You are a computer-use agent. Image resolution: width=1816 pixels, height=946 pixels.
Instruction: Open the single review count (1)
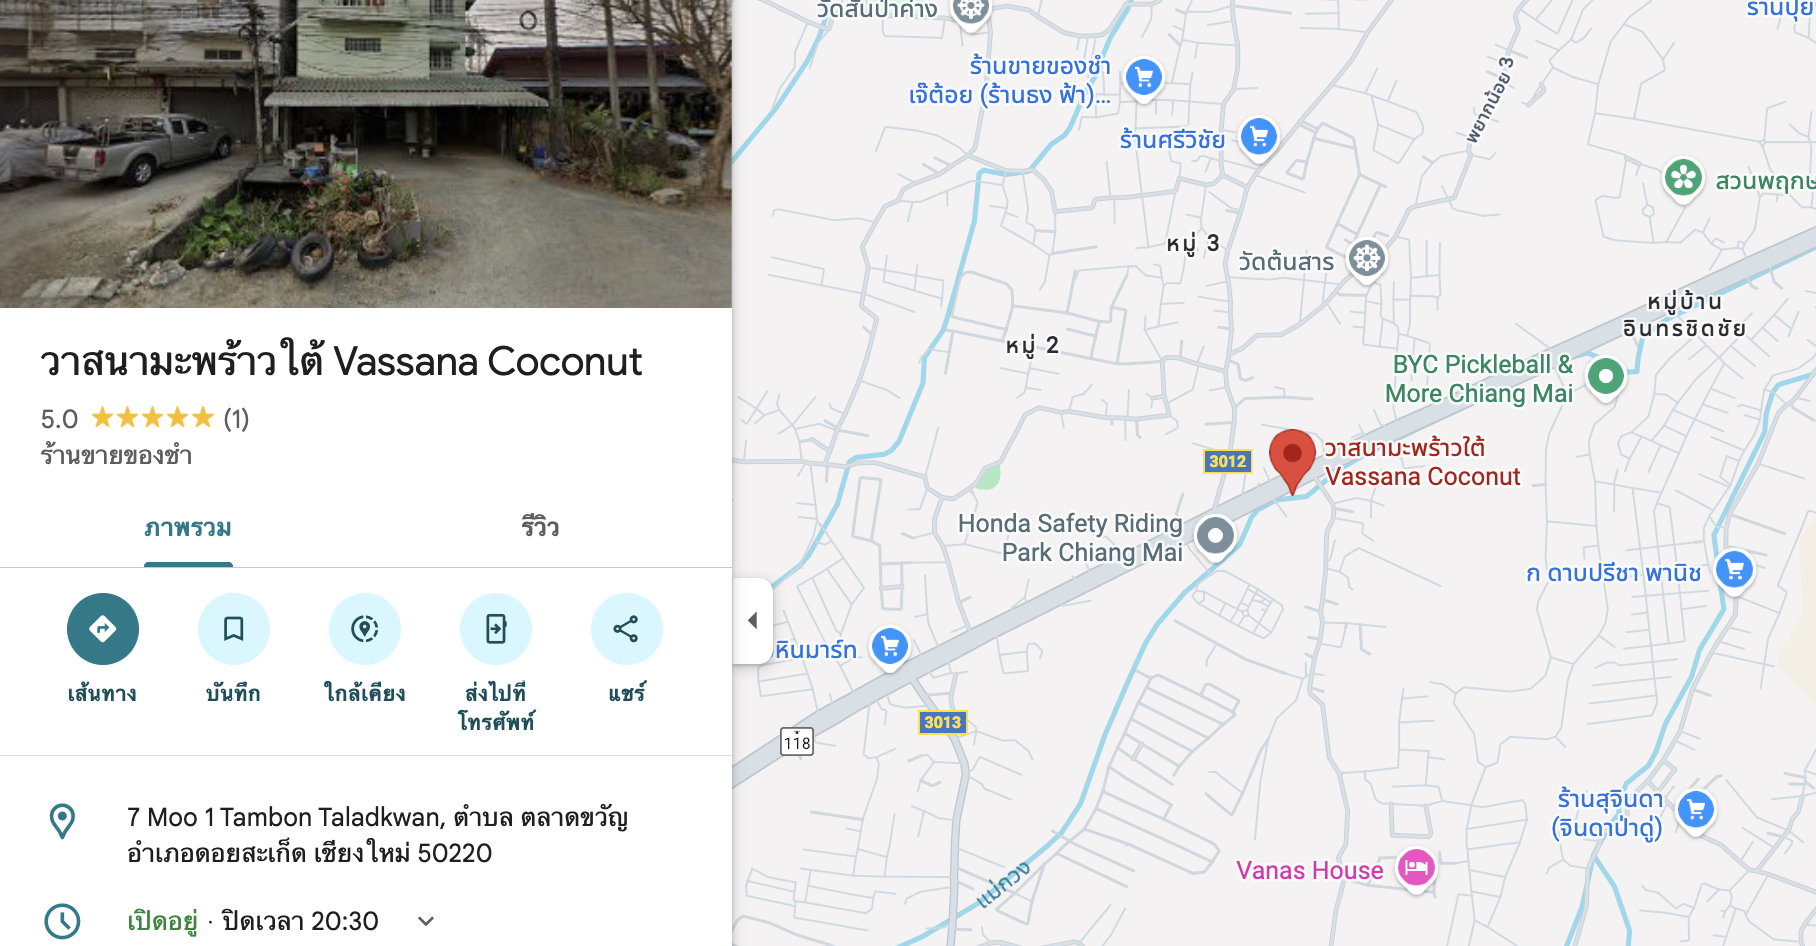(x=236, y=418)
